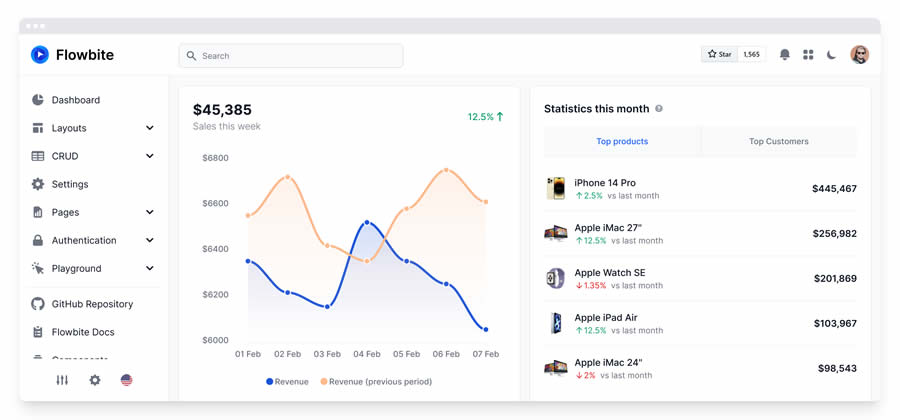Toggle the Revenue legend series
The image size is (900, 420).
[x=287, y=381]
